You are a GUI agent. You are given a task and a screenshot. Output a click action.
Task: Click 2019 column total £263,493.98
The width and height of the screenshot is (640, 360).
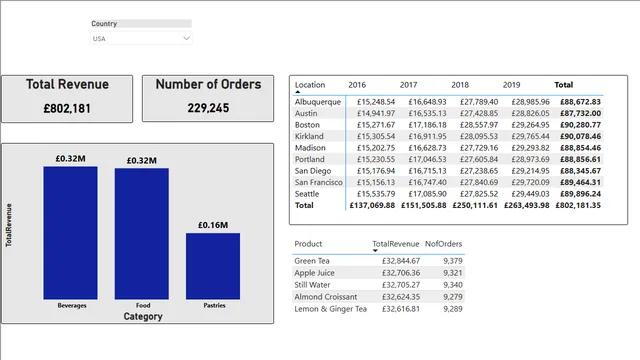[527, 205]
